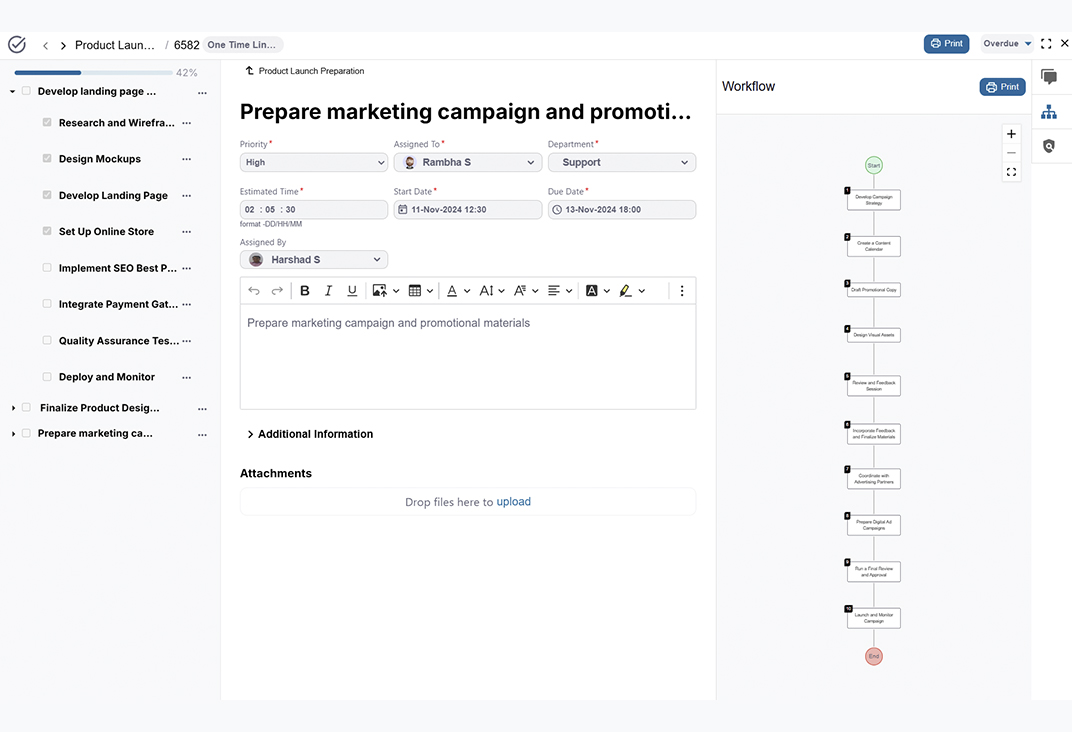Open options menu for Design Mockups
Image resolution: width=1072 pixels, height=732 pixels.
click(186, 159)
